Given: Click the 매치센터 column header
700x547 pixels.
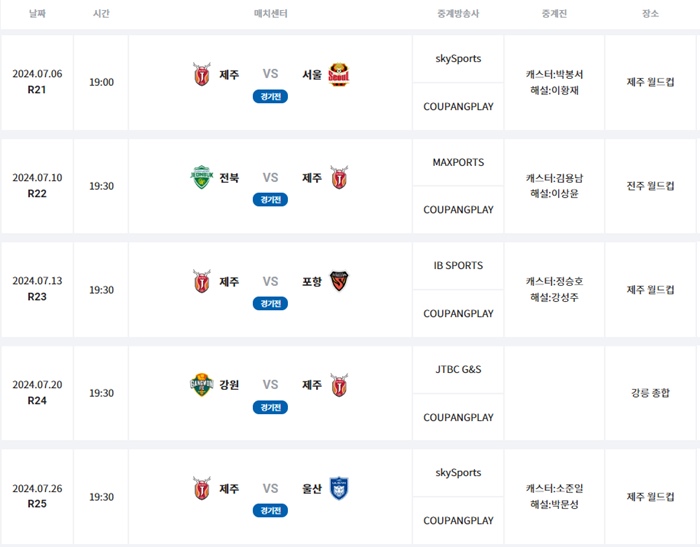Looking at the screenshot, I should coord(271,14).
